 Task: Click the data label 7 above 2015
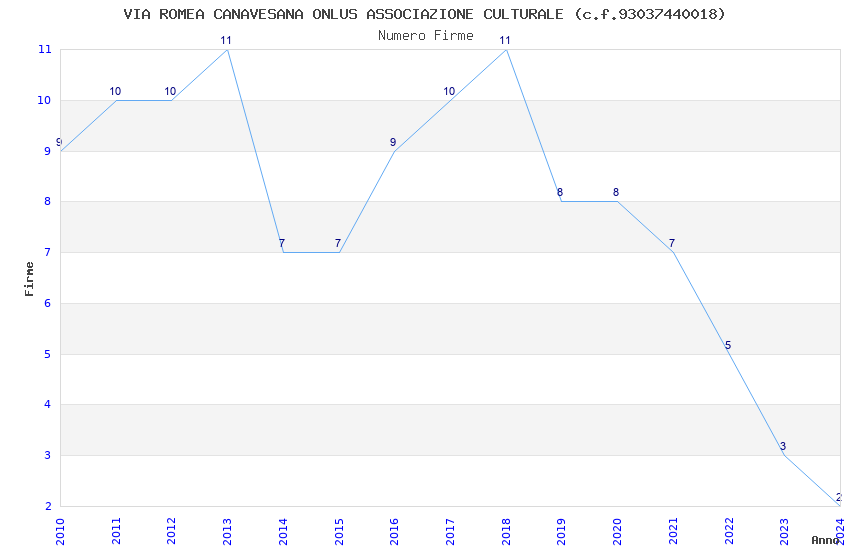click(x=338, y=243)
